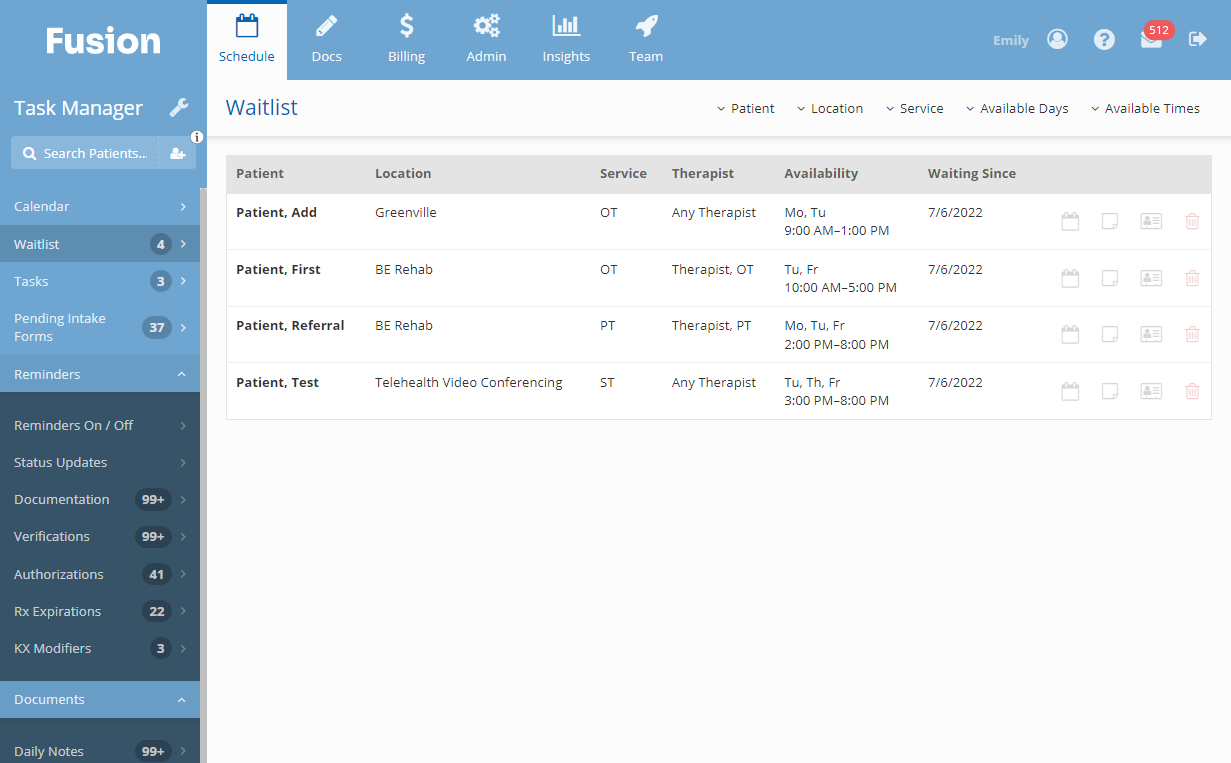Image resolution: width=1231 pixels, height=763 pixels.
Task: Open Status Updates in the sidebar
Action: 100,462
